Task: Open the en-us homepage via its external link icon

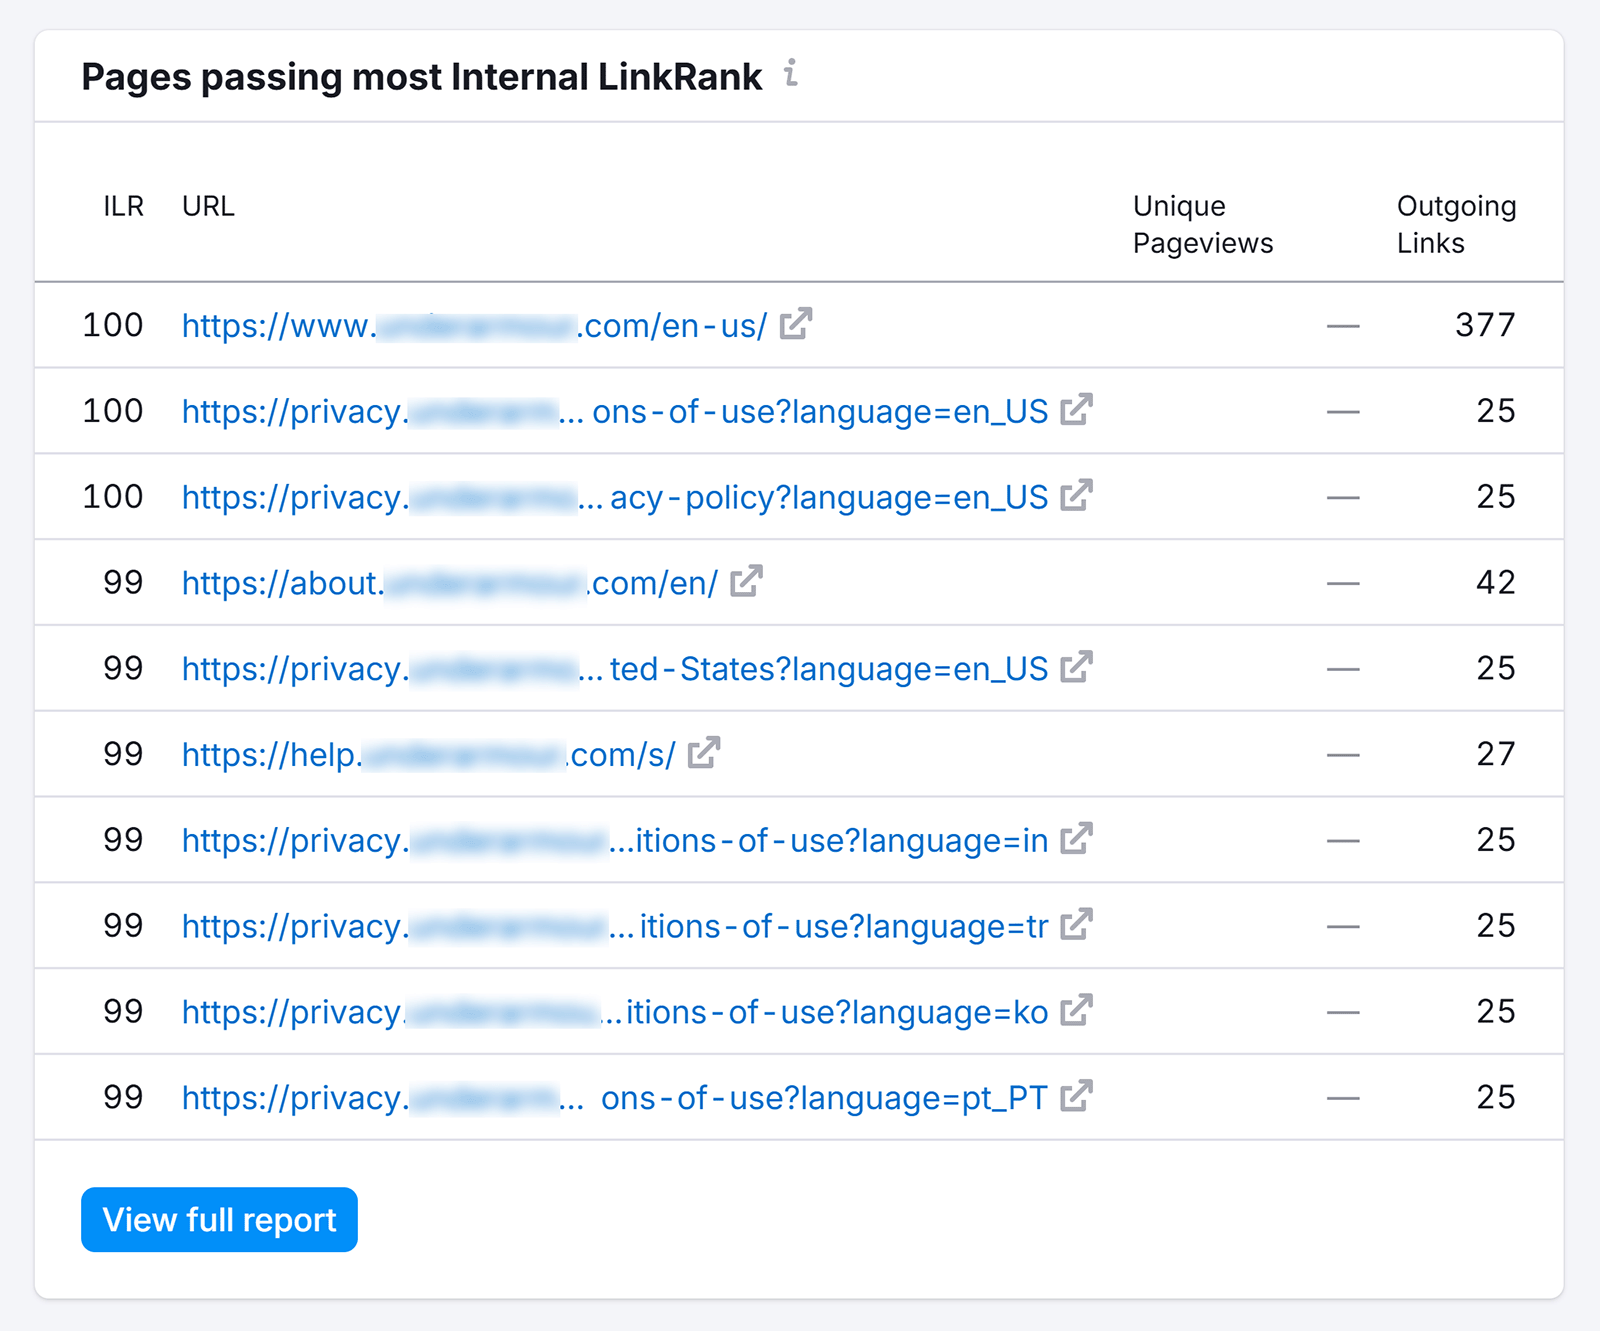Action: pyautogui.click(x=797, y=324)
